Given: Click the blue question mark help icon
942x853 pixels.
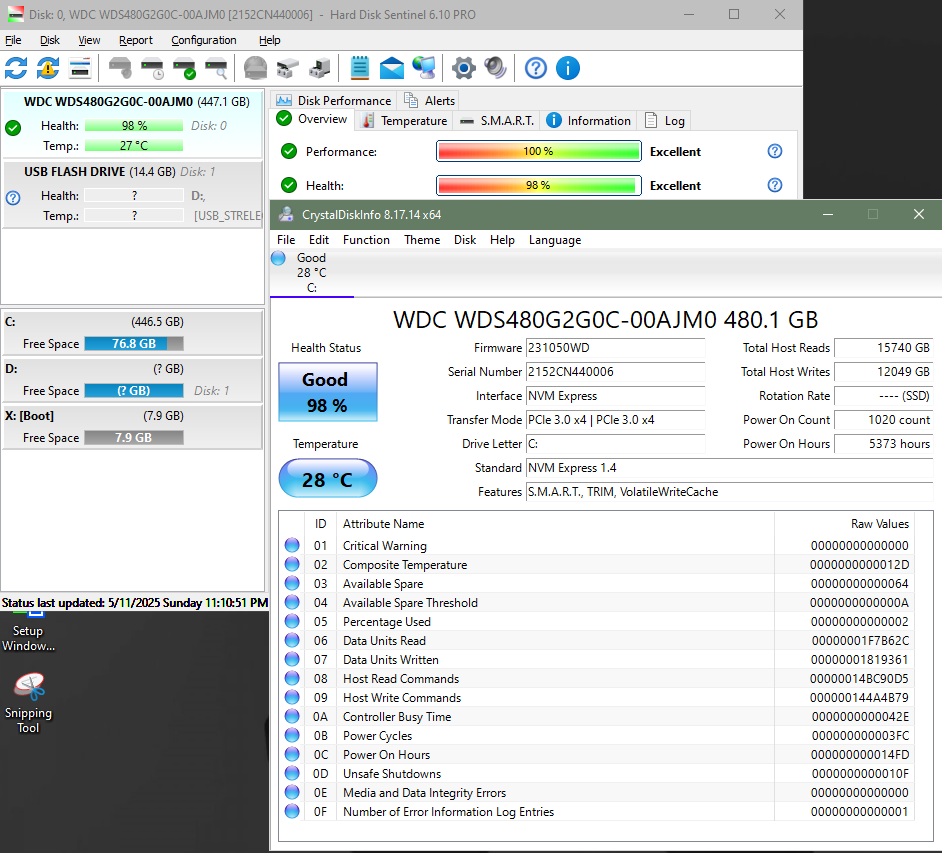Looking at the screenshot, I should (x=536, y=68).
